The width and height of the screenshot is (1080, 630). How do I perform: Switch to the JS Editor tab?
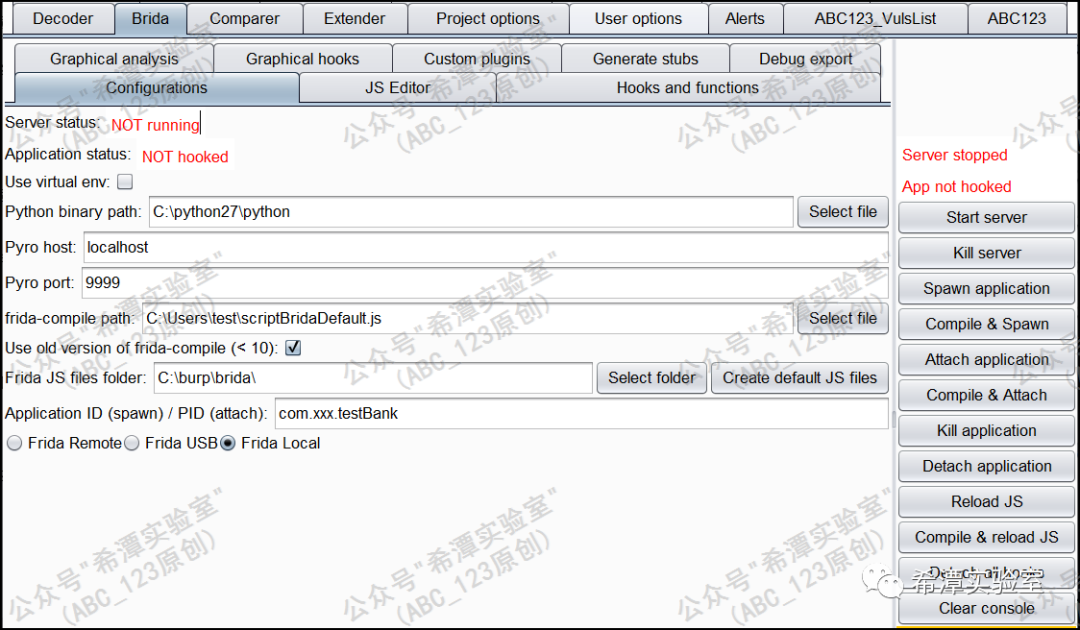397,88
